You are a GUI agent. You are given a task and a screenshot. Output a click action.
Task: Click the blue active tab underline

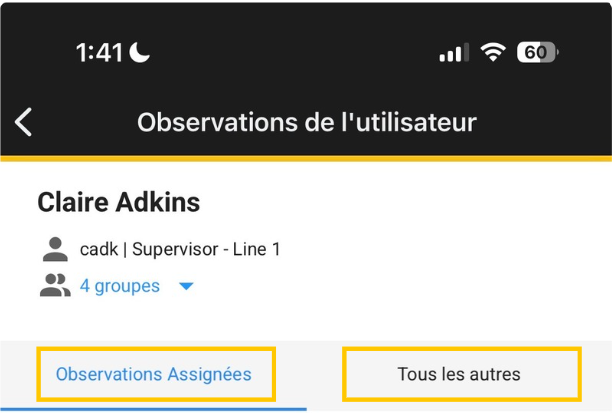tap(154, 408)
